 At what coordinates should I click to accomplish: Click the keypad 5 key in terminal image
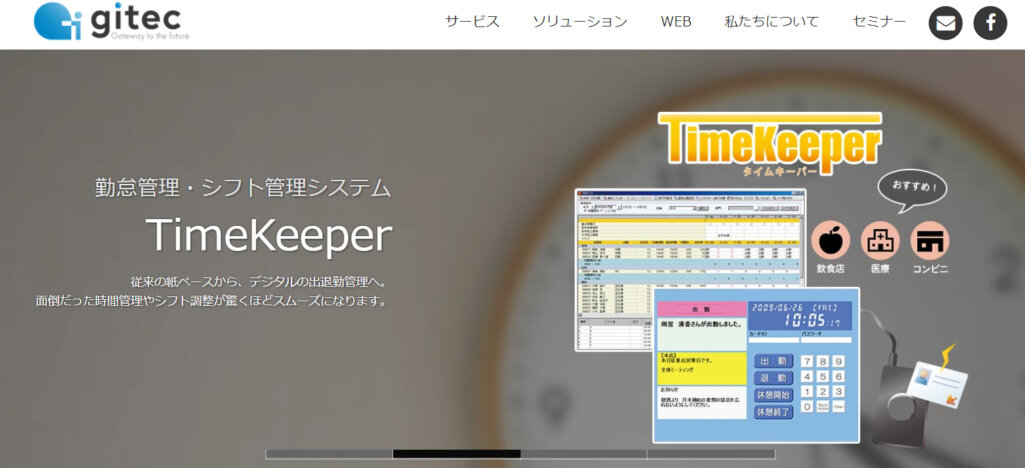tap(823, 376)
